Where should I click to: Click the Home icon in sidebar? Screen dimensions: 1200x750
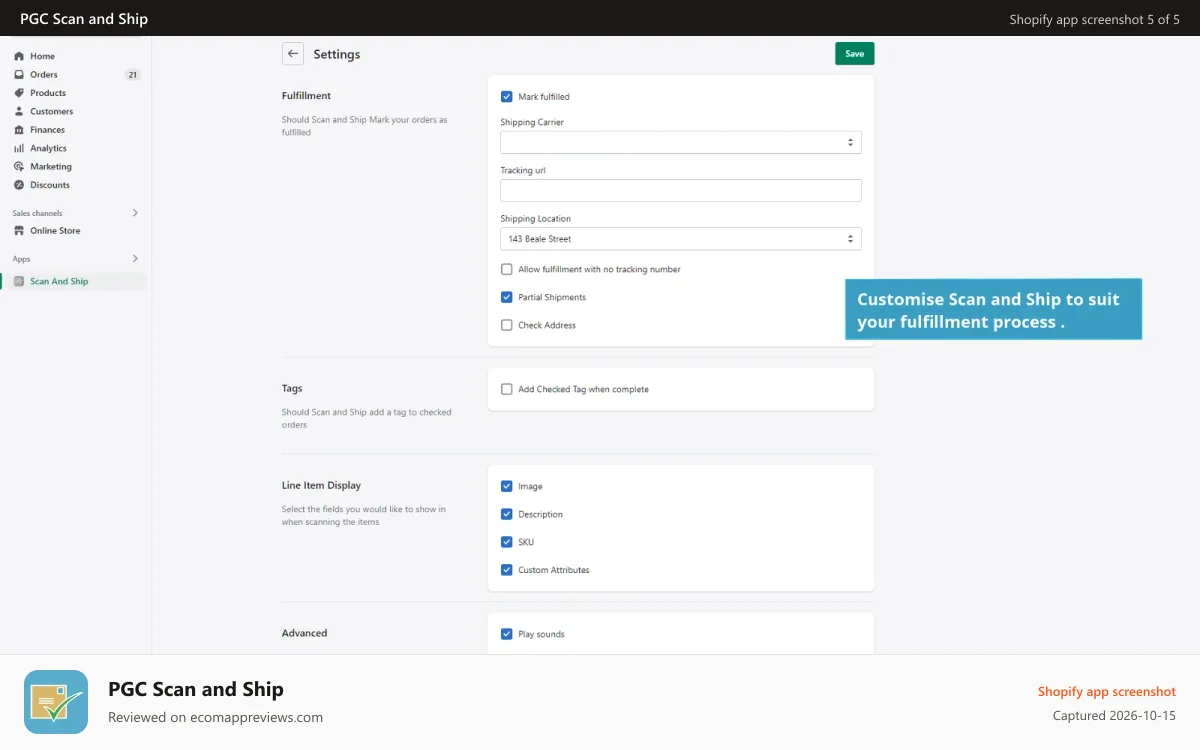click(x=19, y=56)
